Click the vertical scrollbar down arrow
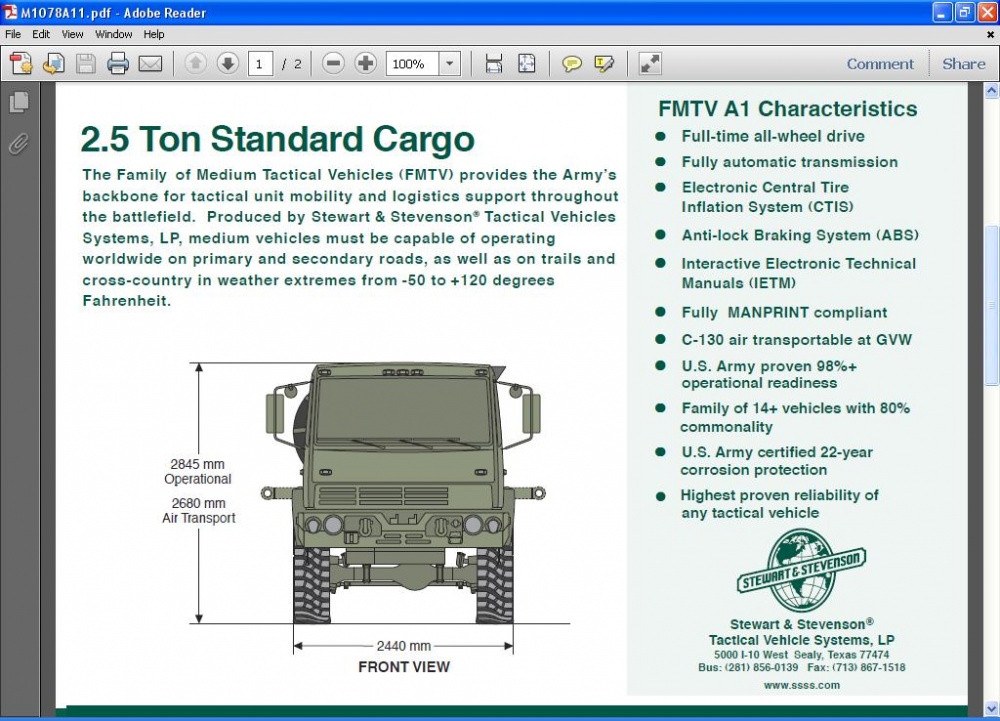This screenshot has height=721, width=1000. tap(992, 708)
